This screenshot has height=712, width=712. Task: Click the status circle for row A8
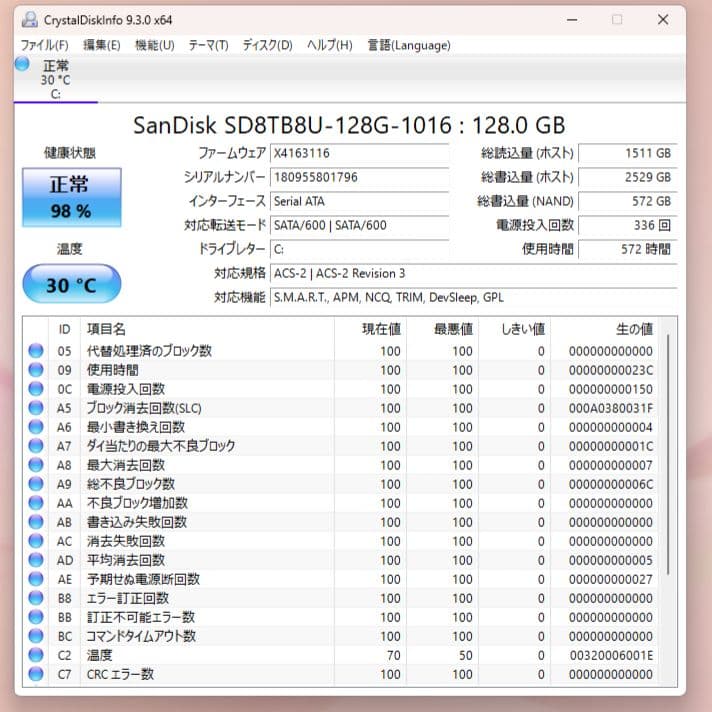[36, 465]
